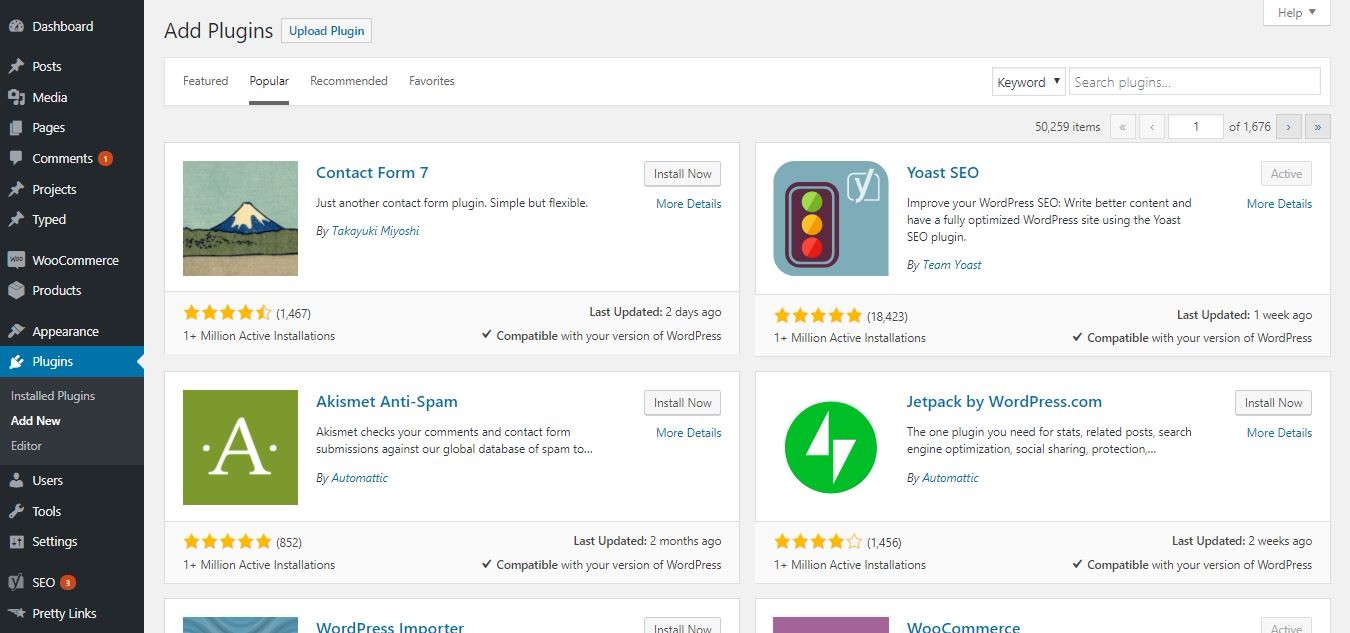Screen dimensions: 1350x633
Task: Click the Tools wrench icon
Action: click(x=16, y=511)
